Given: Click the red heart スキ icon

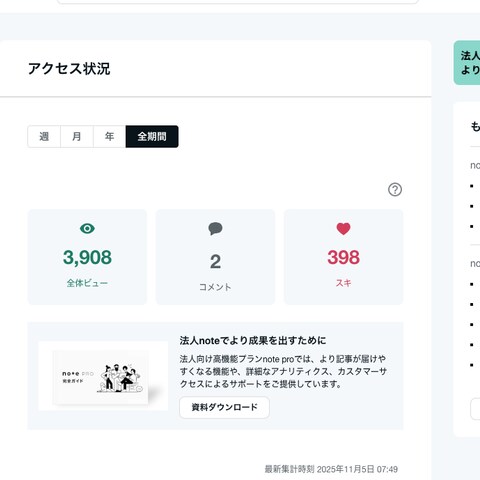Looking at the screenshot, I should point(343,229).
